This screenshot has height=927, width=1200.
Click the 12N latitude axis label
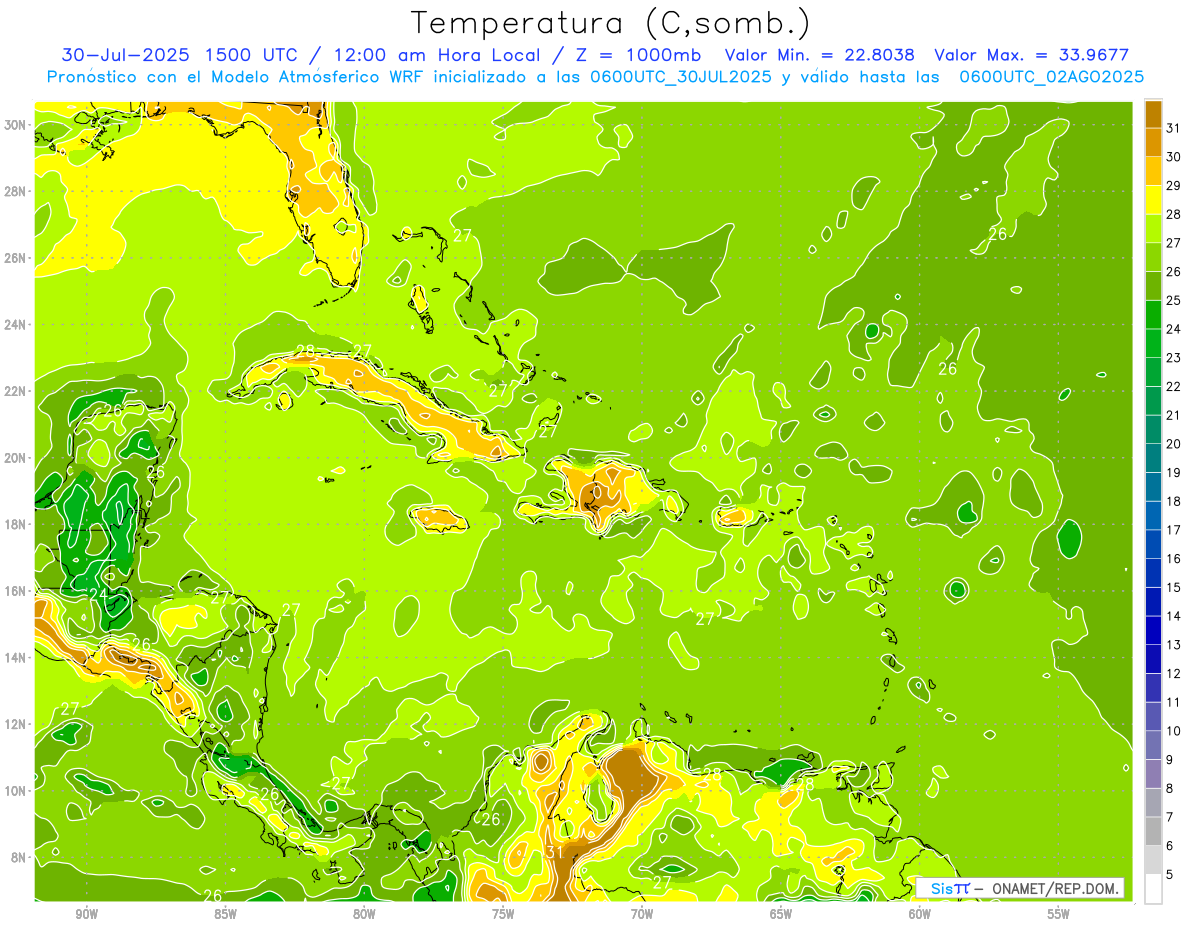pos(16,724)
